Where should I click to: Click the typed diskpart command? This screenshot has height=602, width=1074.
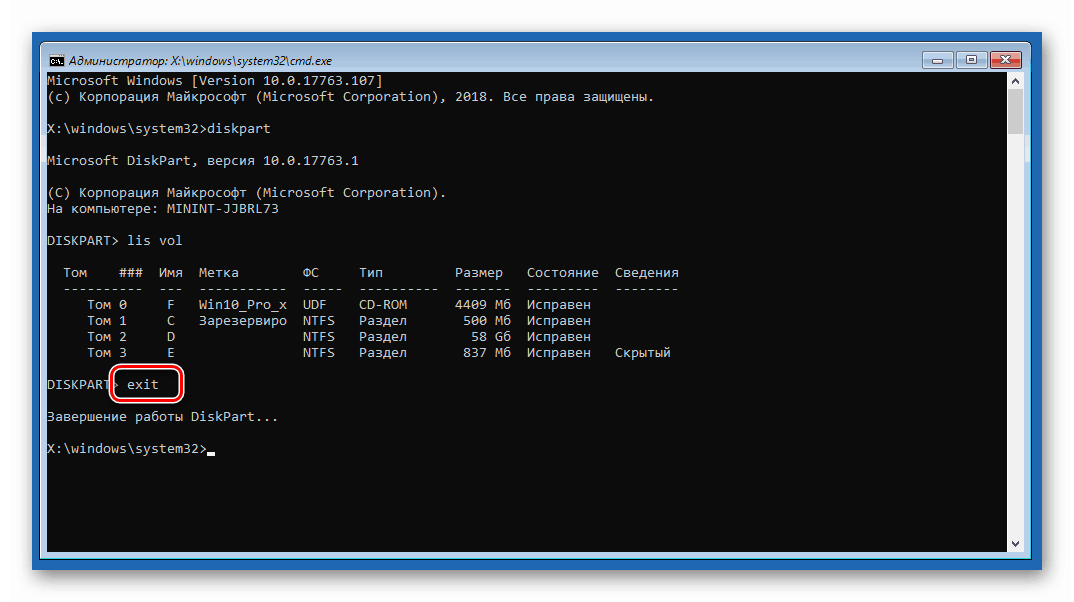pos(238,129)
